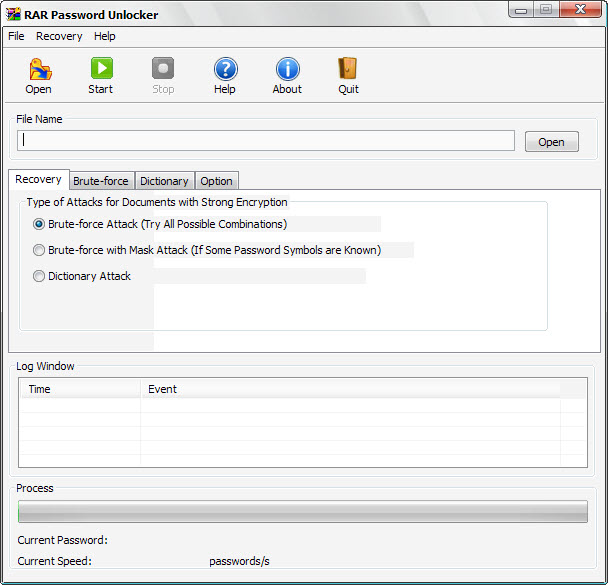Viewport: 608px width, 585px height.
Task: Click the 'passwords/s' text
Action: tap(239, 561)
